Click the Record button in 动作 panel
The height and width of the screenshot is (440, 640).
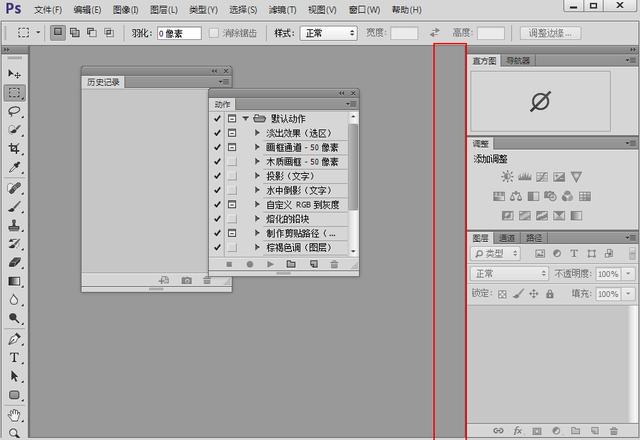pos(250,264)
